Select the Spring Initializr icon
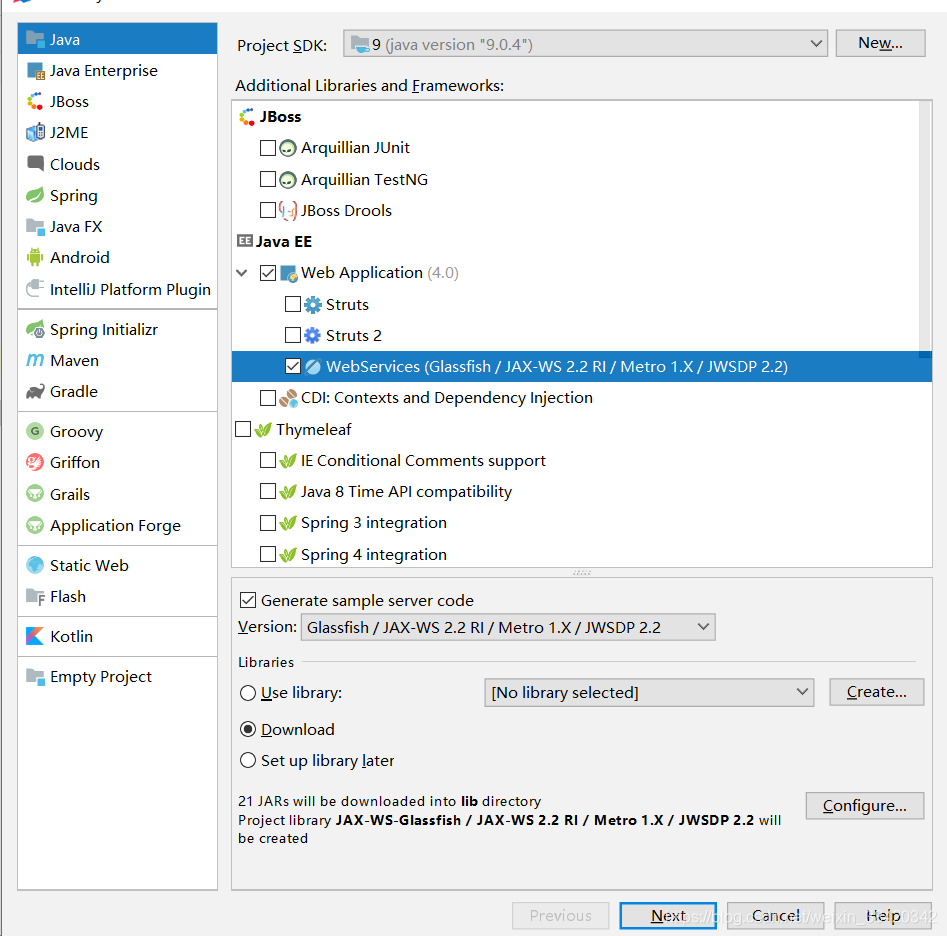 point(35,329)
